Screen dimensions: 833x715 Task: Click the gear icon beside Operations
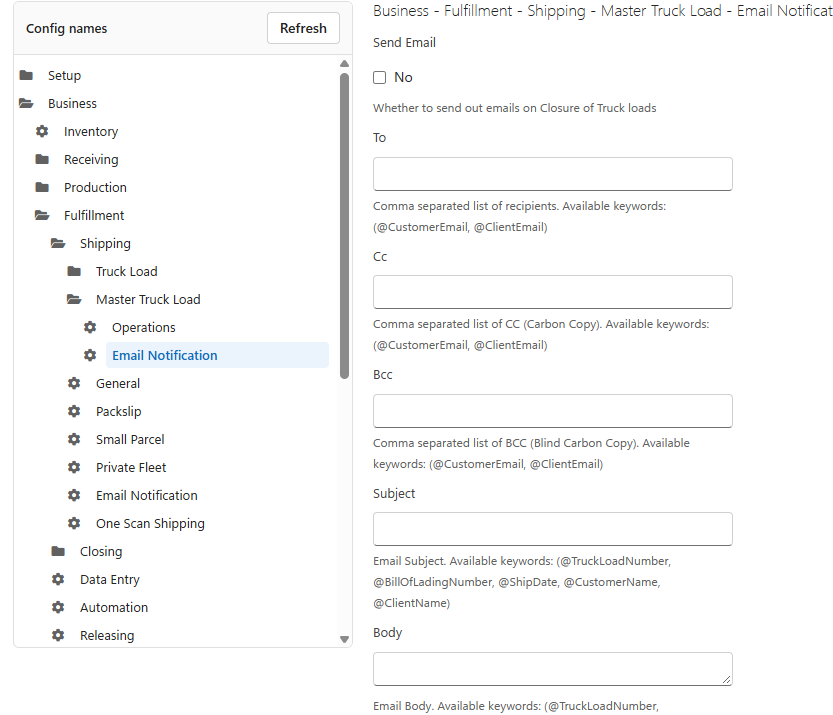(x=90, y=327)
